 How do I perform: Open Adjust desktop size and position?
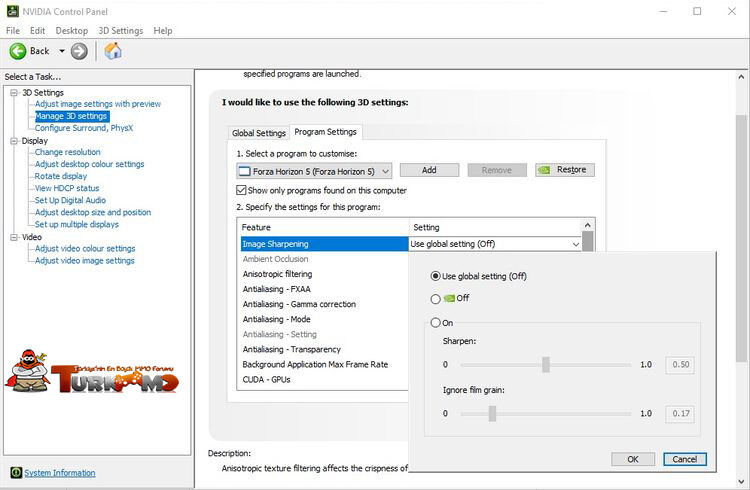click(93, 212)
